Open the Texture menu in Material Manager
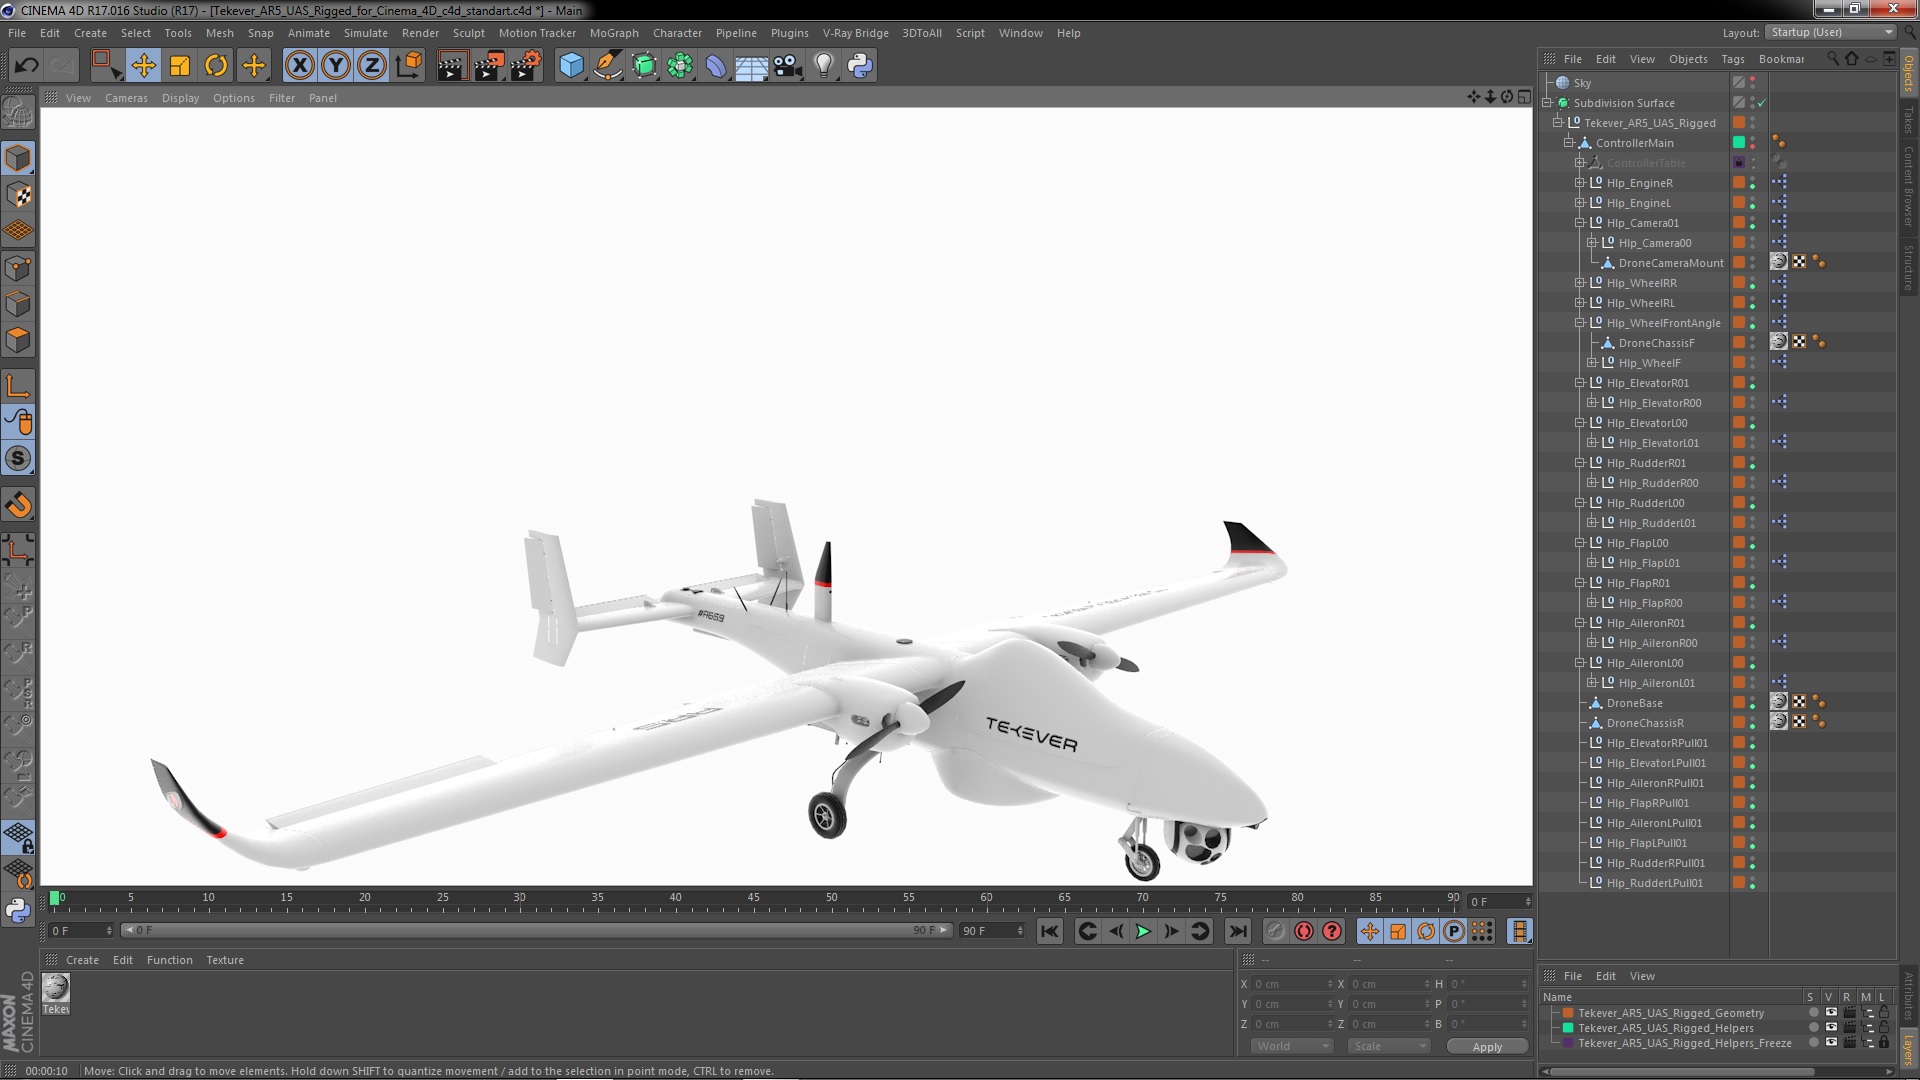 [225, 960]
